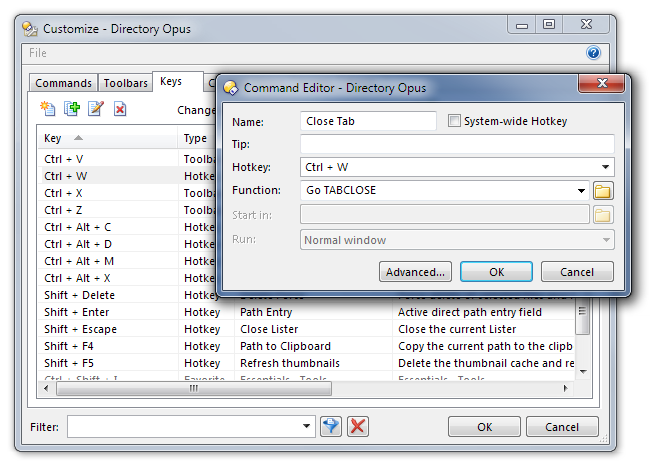
Task: Open the Filter dropdown arrow
Action: coord(306,426)
